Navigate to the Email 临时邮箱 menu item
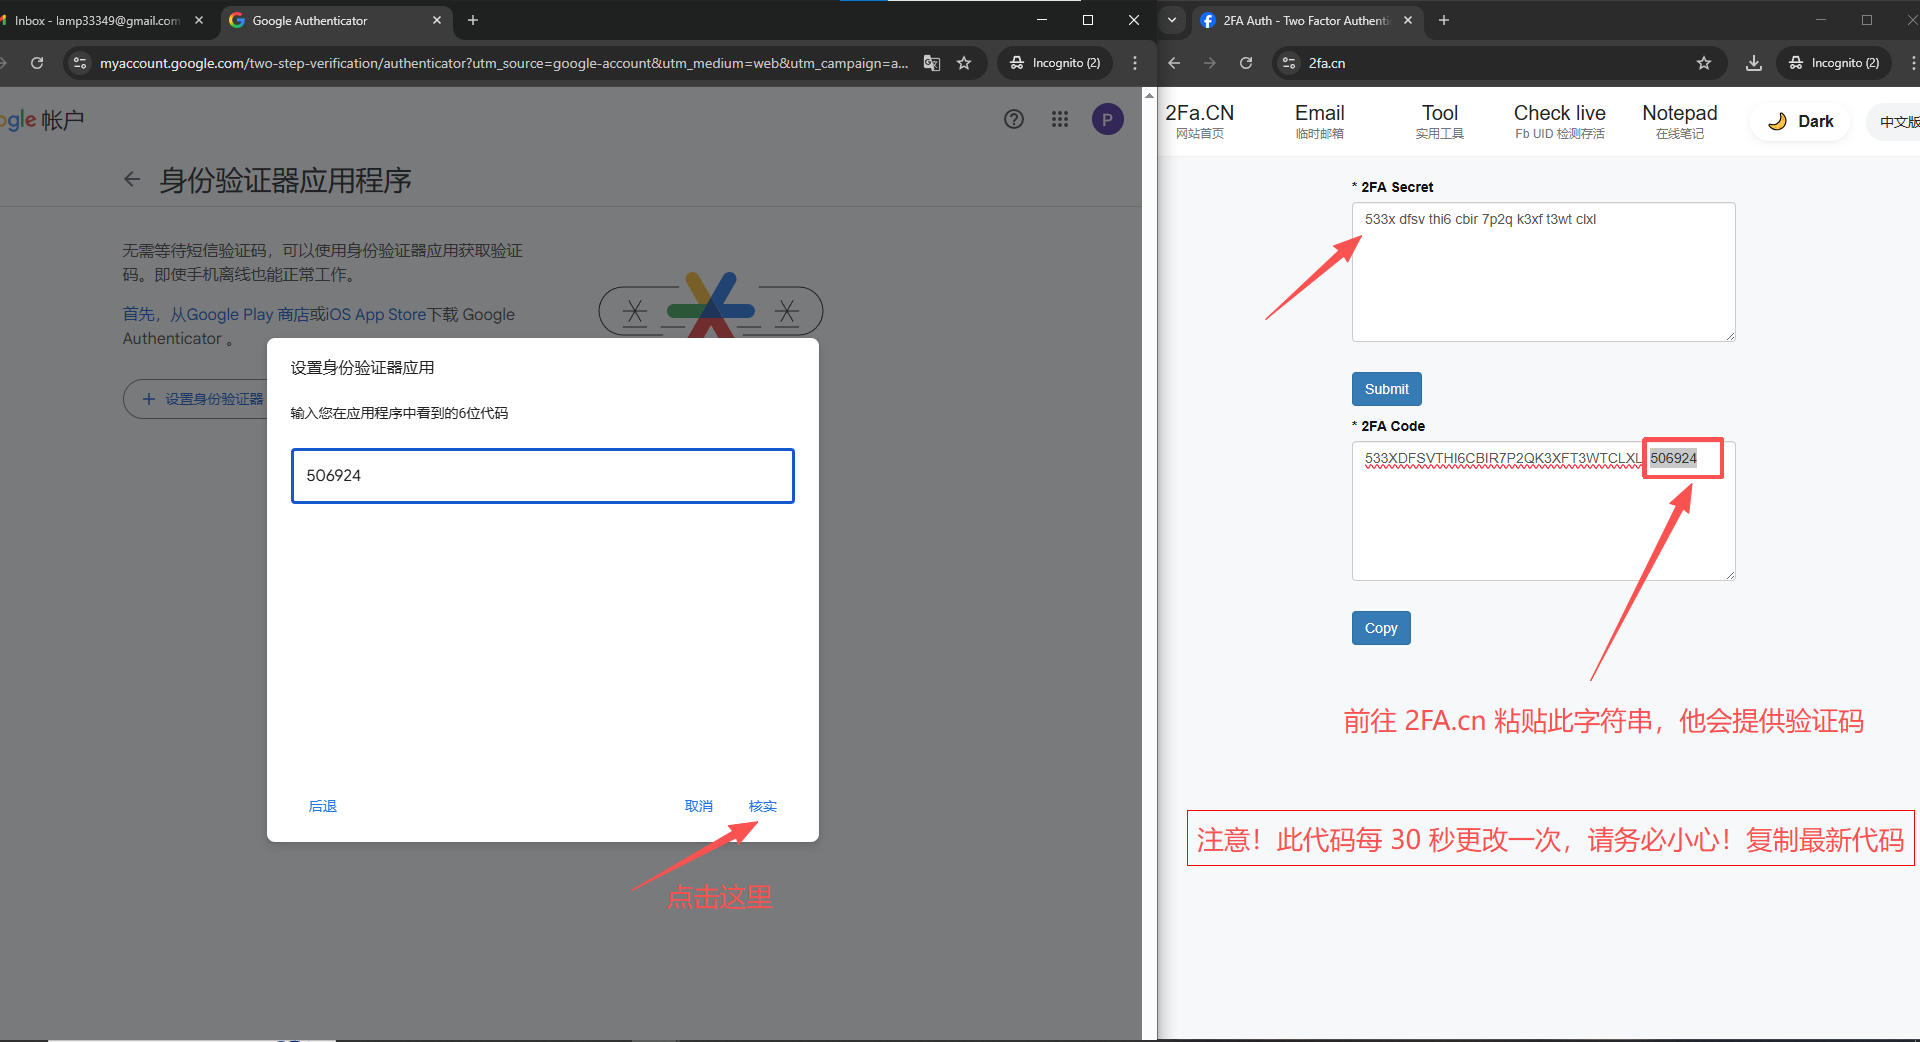The height and width of the screenshot is (1042, 1920). [1319, 120]
